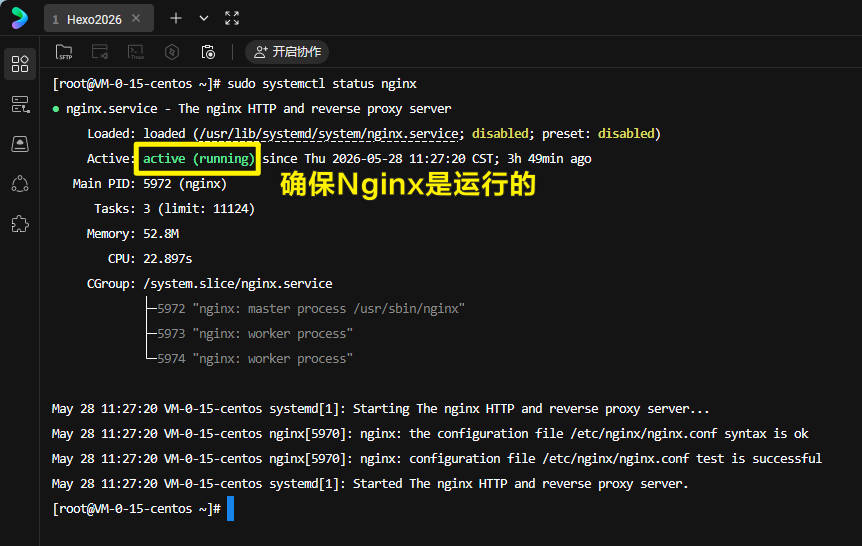Open the monitor sidebar icon
The image size is (862, 546).
coord(20,144)
